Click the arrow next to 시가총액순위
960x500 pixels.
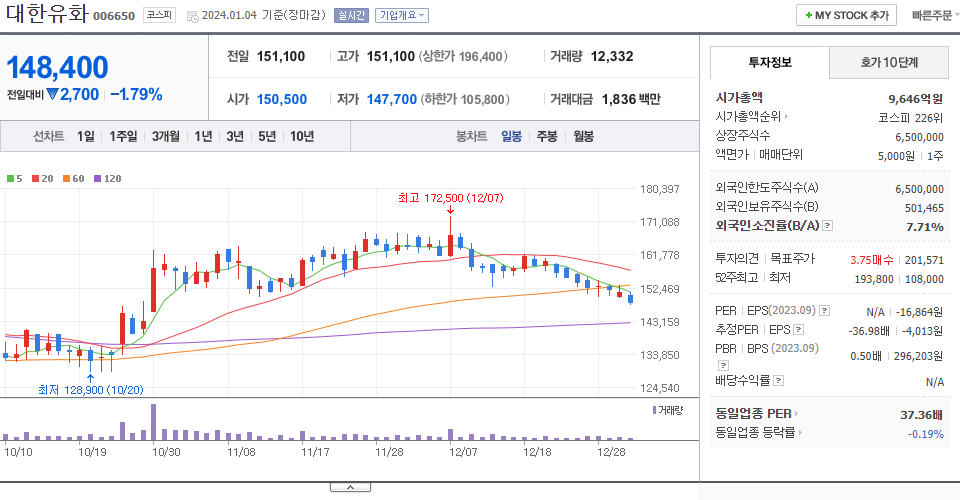(x=786, y=116)
